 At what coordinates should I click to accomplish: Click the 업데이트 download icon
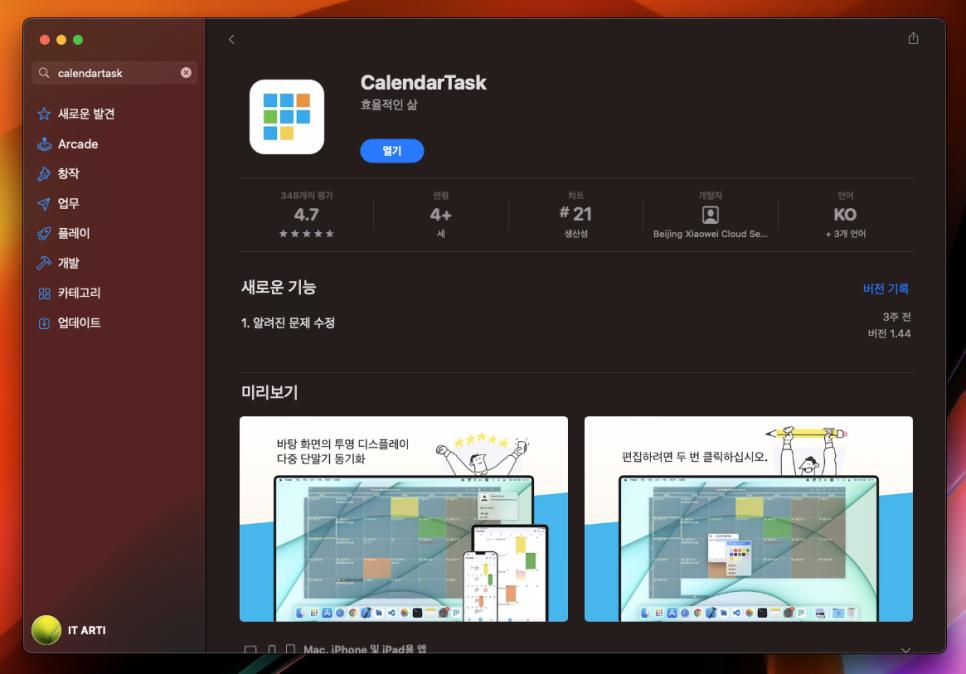pyautogui.click(x=44, y=323)
